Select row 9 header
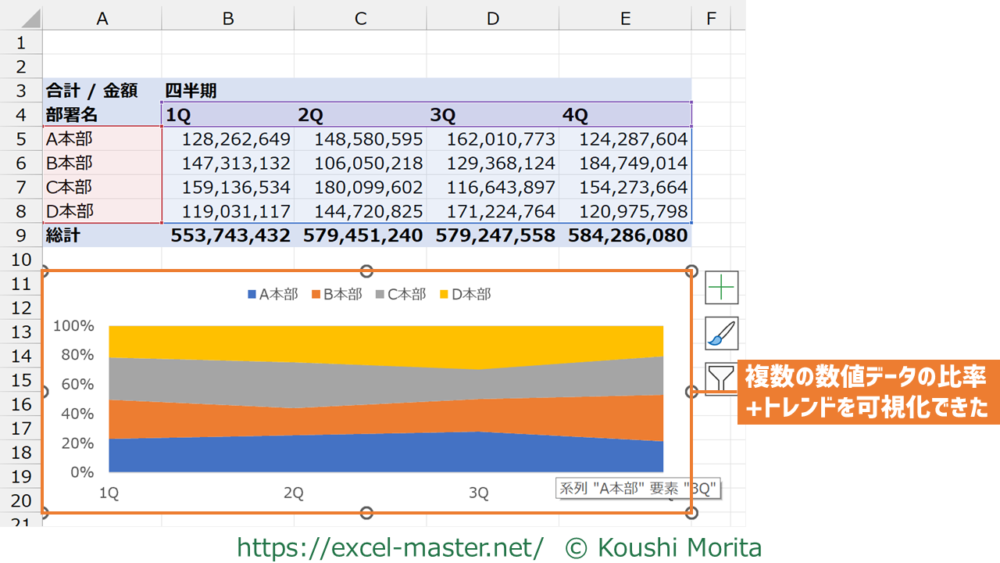 coord(21,236)
